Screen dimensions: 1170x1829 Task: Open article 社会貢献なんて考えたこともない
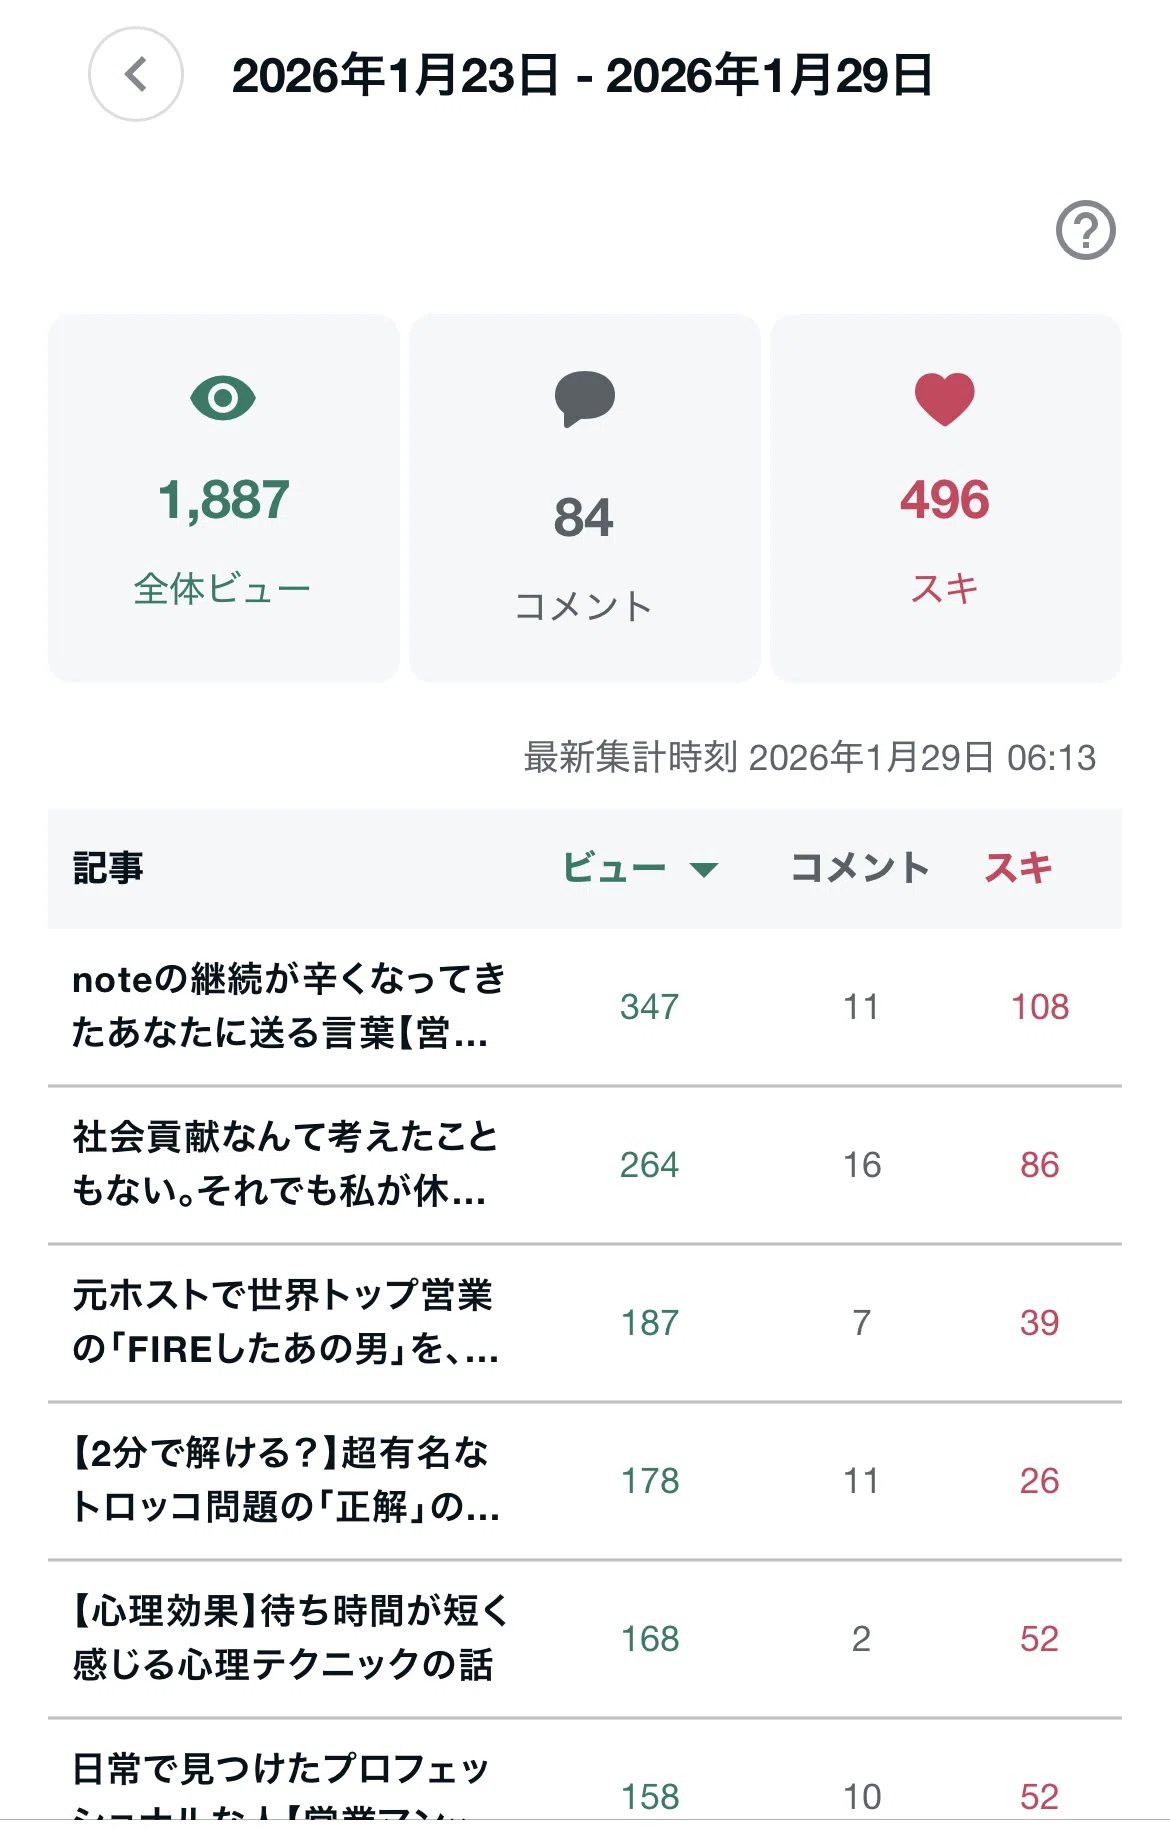[x=285, y=1164]
